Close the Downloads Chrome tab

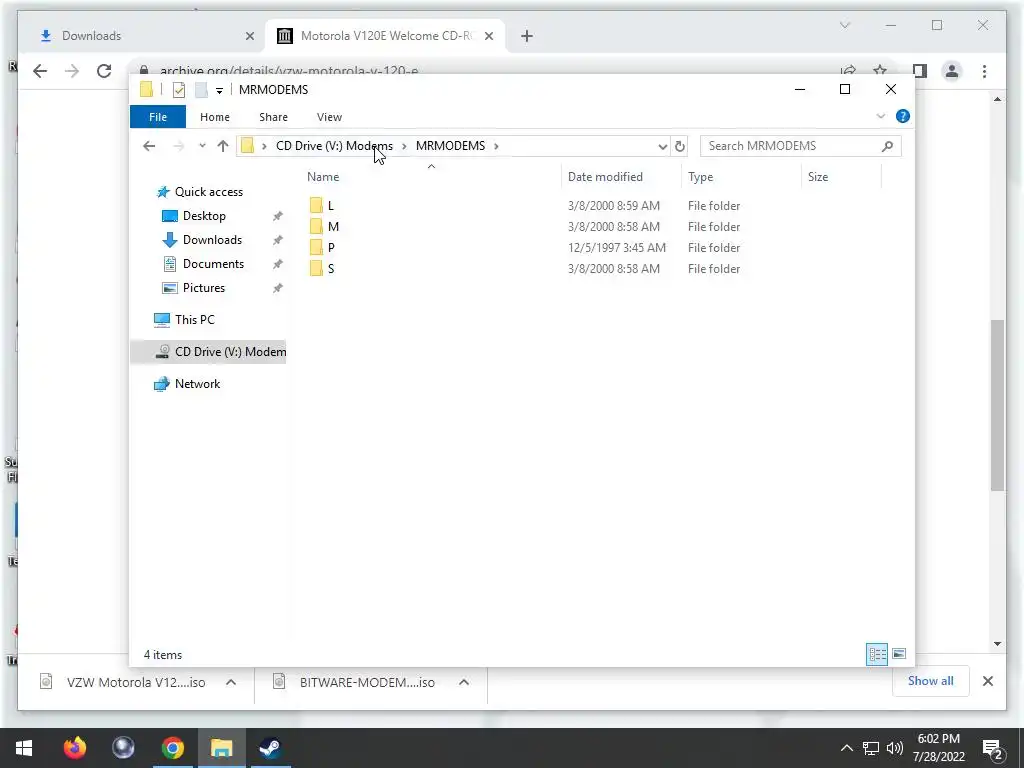[249, 36]
